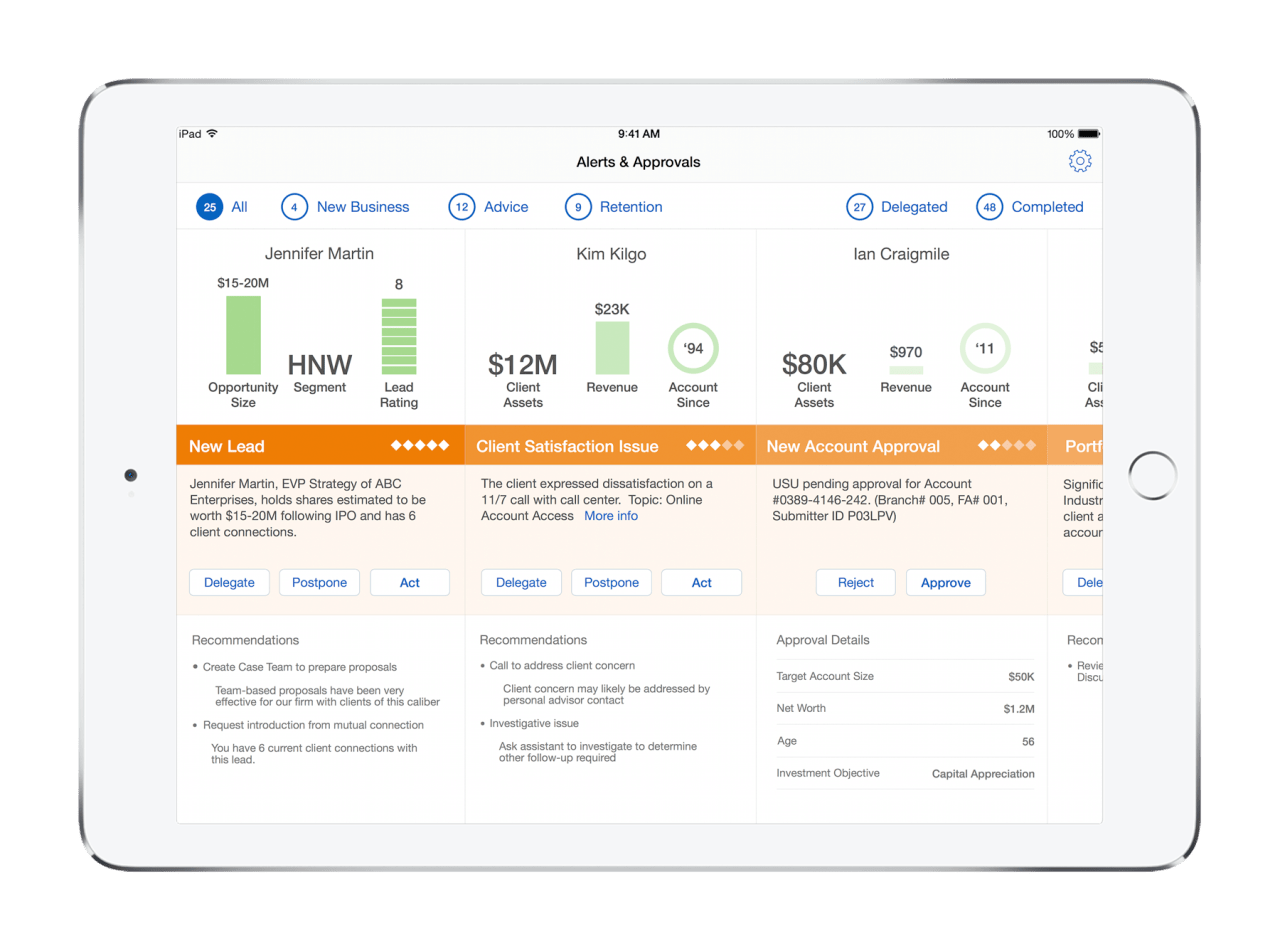Image resolution: width=1280 pixels, height=951 pixels.
Task: Click Act on the New Lead card
Action: [409, 583]
